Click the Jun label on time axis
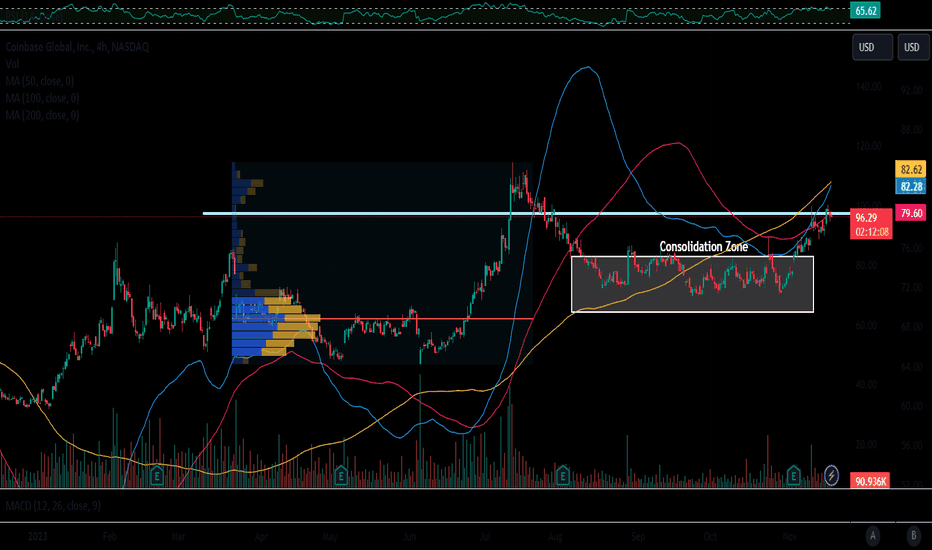932x550 pixels. (x=410, y=536)
